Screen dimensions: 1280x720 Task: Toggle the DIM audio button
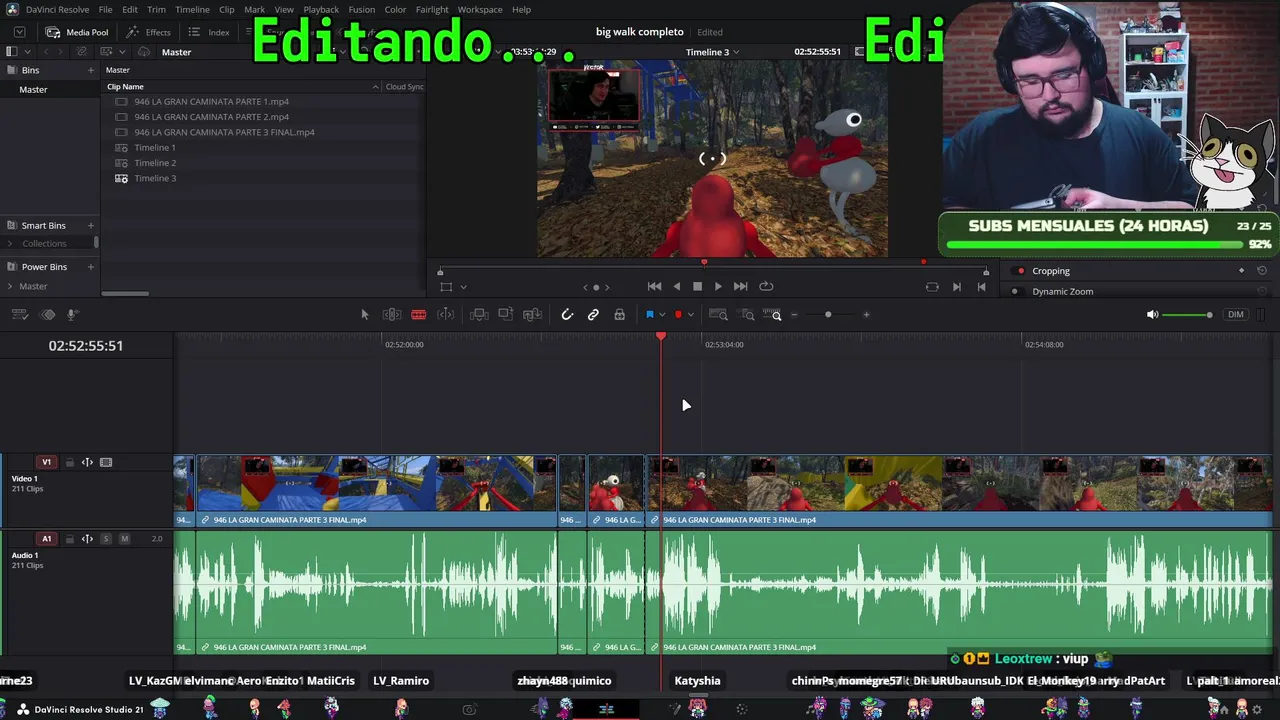pos(1236,315)
